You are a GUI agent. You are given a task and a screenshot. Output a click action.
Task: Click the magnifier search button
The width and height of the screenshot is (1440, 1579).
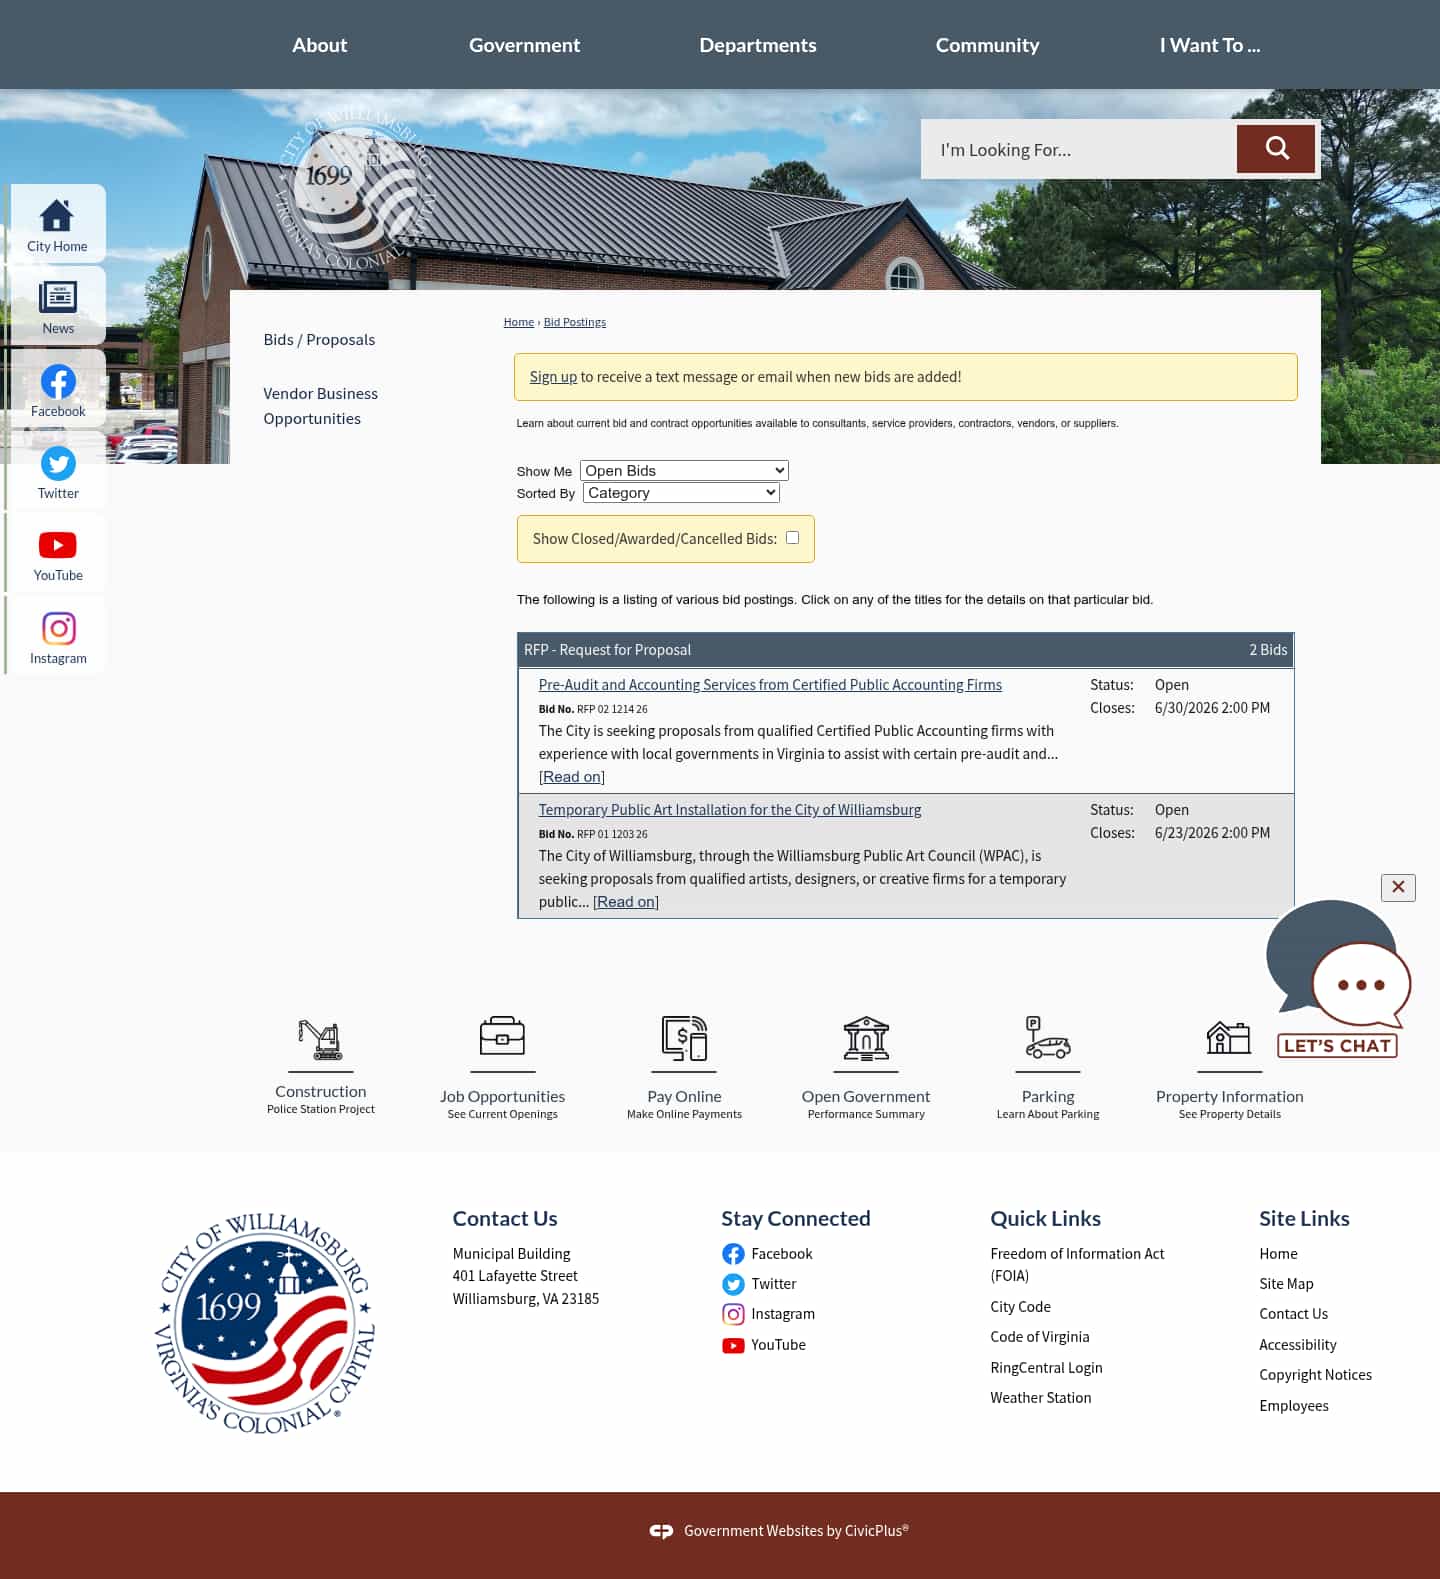click(x=1276, y=149)
